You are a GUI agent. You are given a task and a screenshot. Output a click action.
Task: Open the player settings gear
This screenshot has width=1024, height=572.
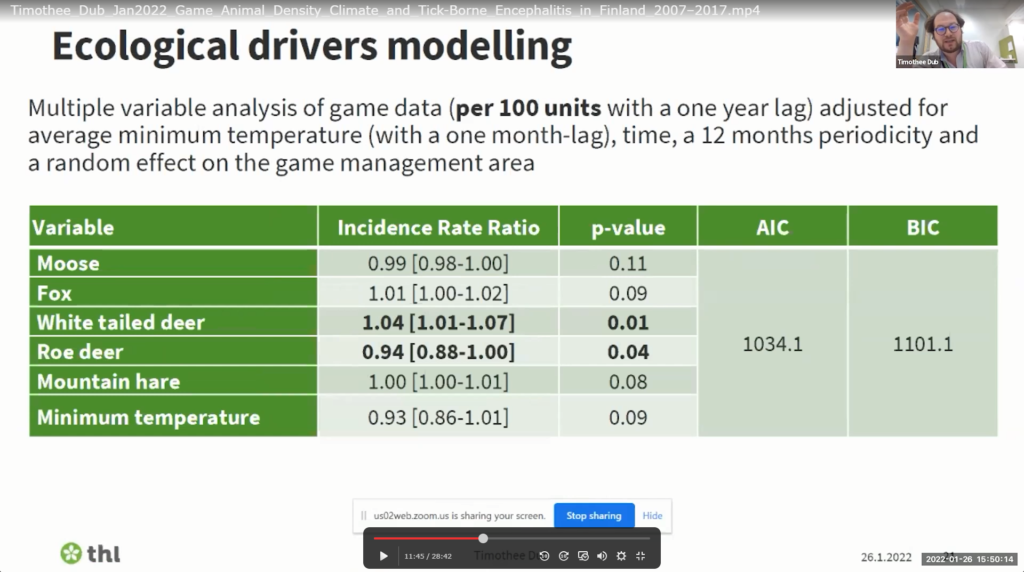coord(621,556)
